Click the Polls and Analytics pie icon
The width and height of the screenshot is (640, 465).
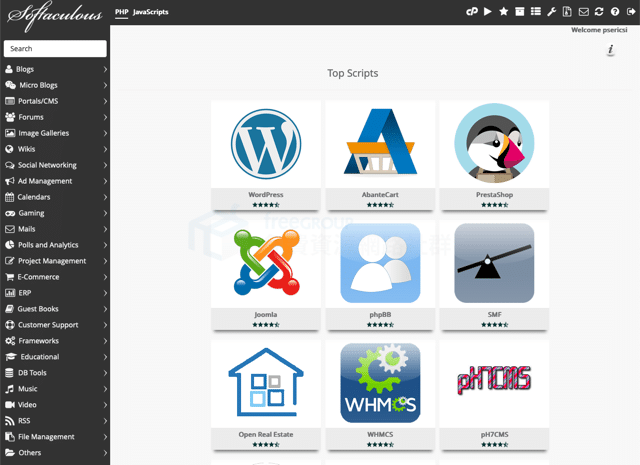9,245
